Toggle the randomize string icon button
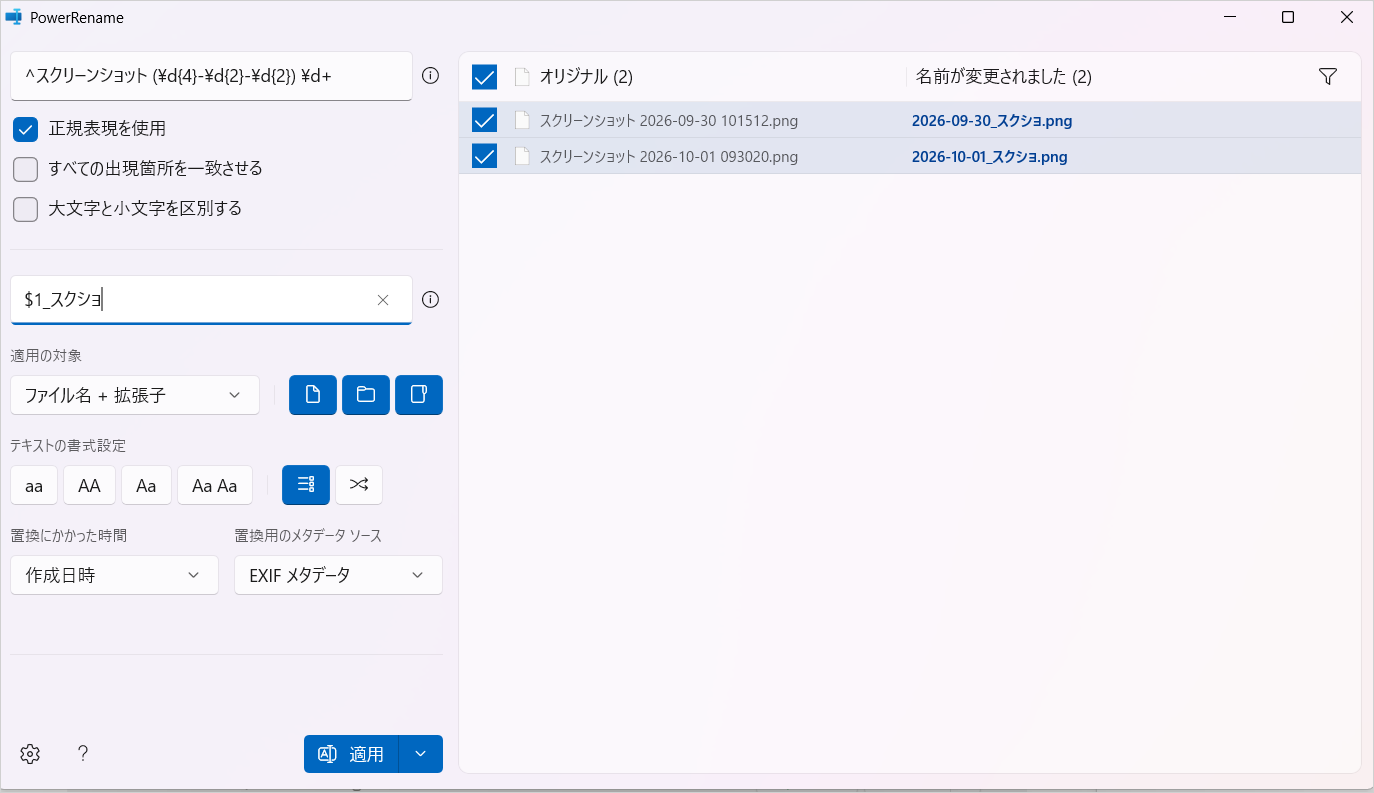The width and height of the screenshot is (1374, 793). (359, 485)
